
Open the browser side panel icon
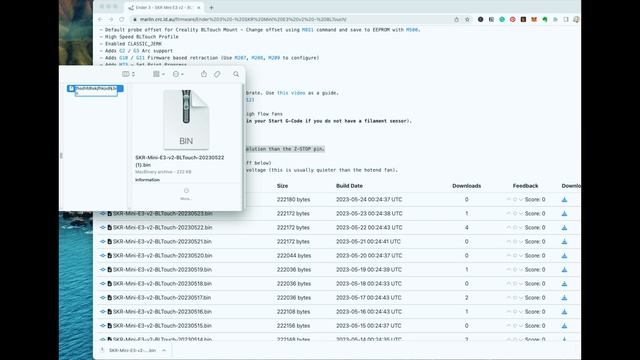[x=566, y=19]
